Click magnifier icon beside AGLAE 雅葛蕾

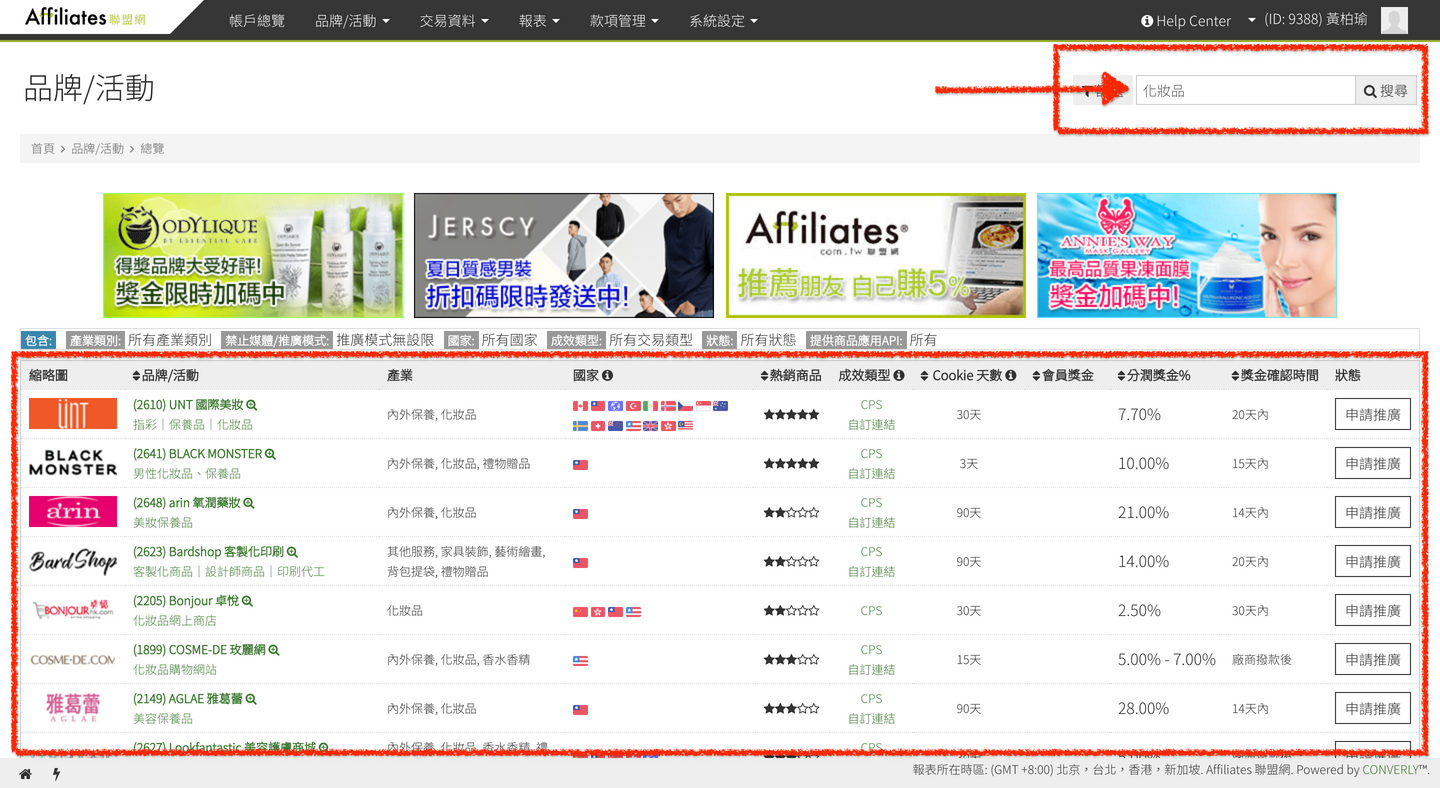(x=251, y=699)
